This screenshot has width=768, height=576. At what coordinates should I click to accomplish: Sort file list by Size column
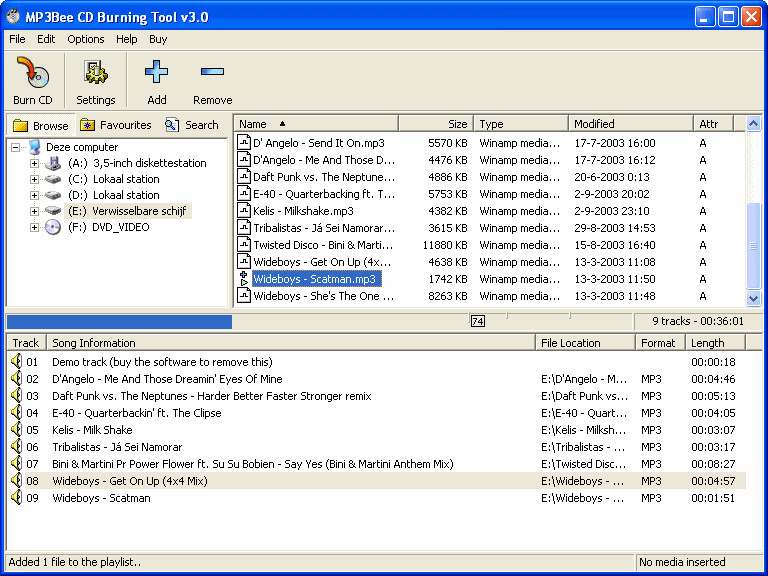click(436, 124)
